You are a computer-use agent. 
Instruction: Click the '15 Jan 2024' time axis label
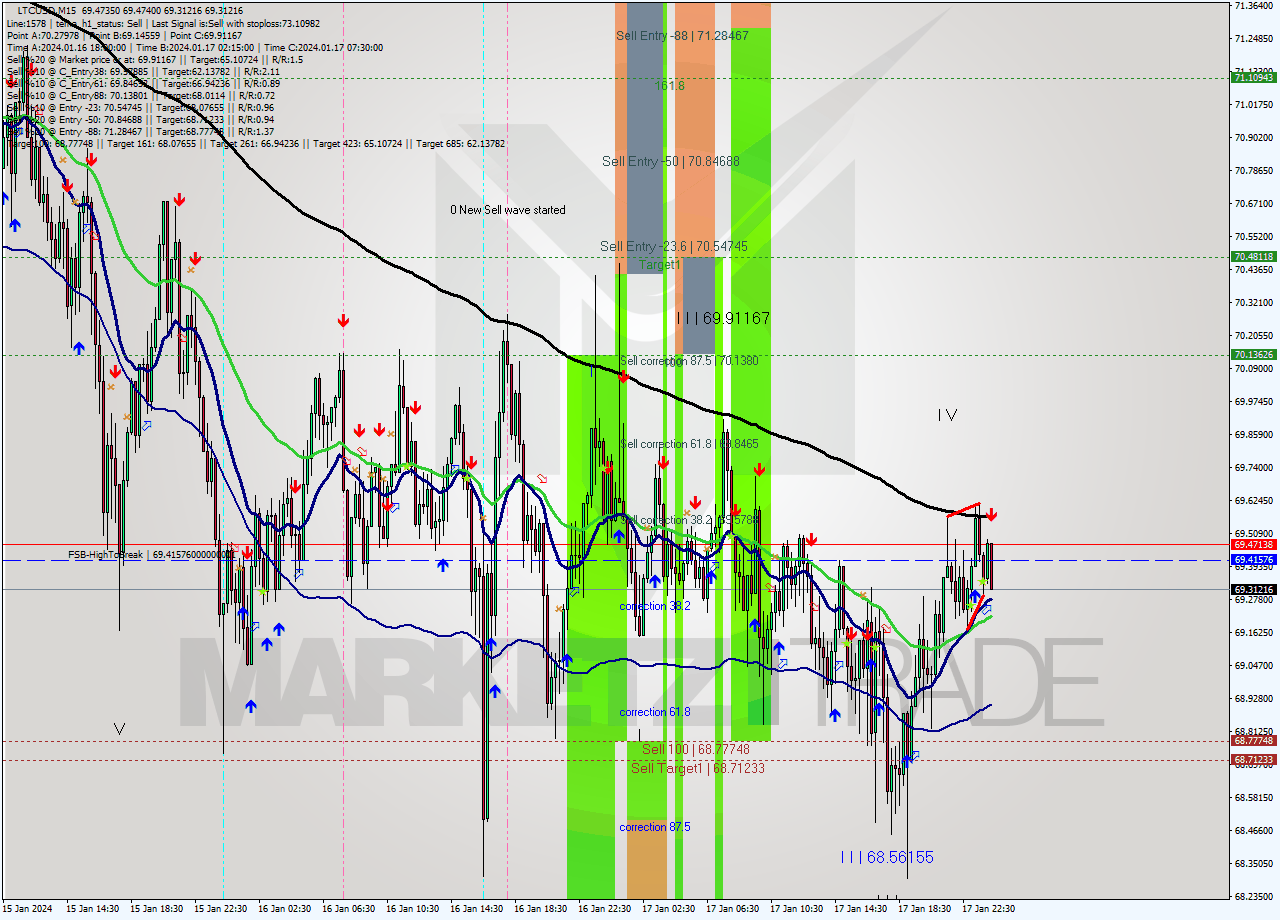coord(25,909)
